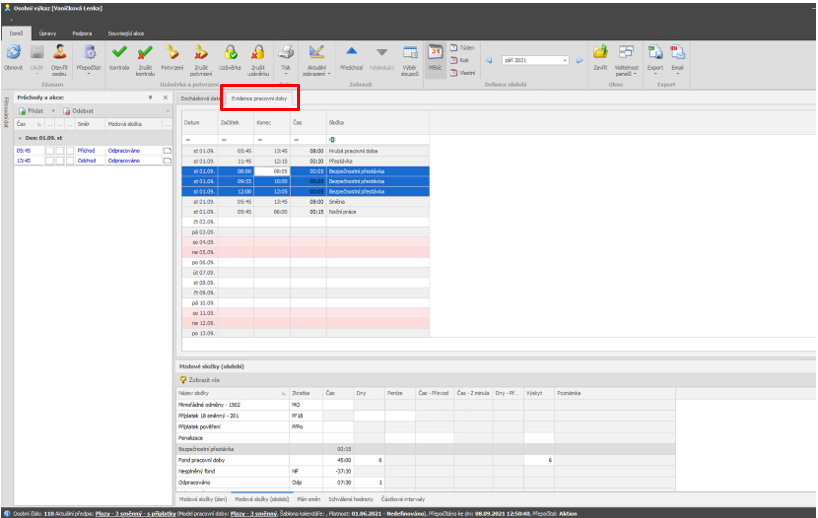Go to previous period blue arrow
The image size is (818, 518).
(489, 61)
